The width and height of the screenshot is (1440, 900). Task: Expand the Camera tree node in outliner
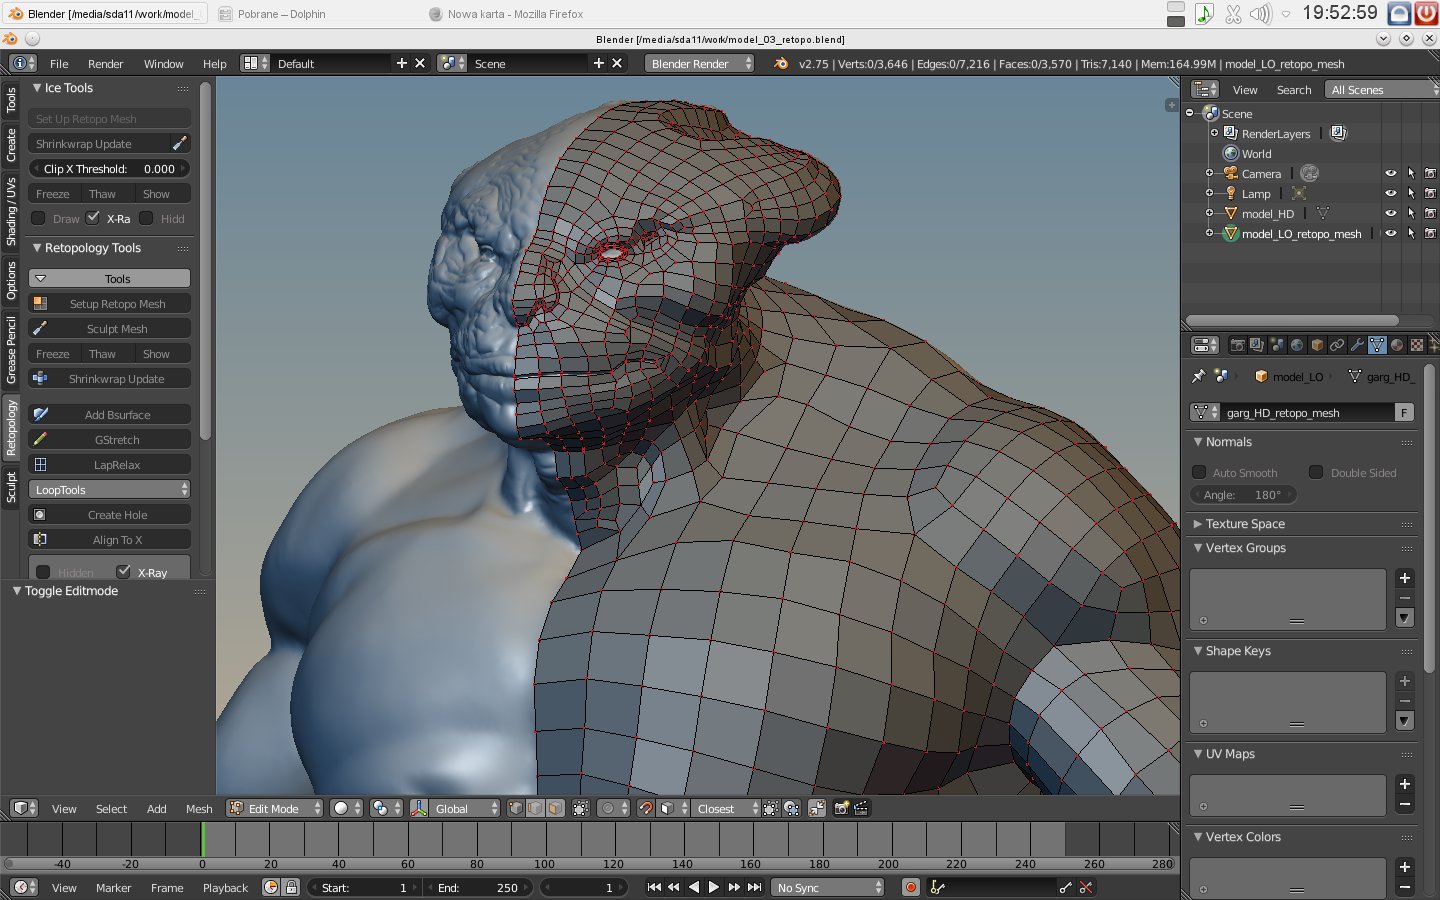(1209, 173)
